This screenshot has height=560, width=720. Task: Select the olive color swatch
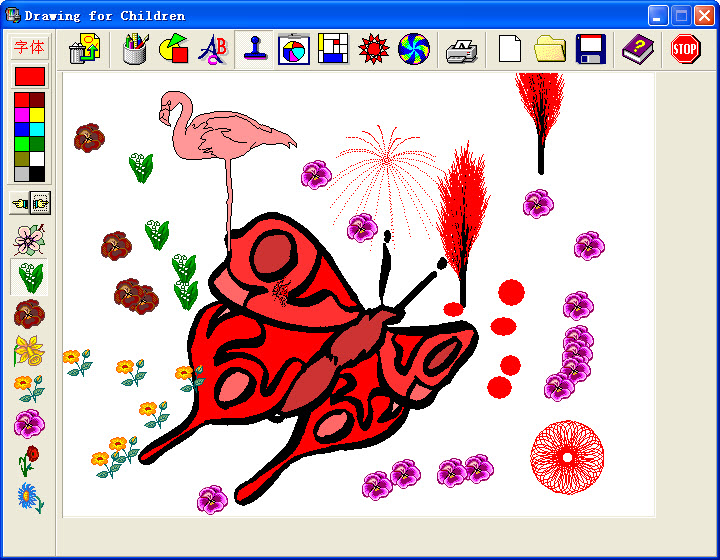pyautogui.click(x=22, y=159)
